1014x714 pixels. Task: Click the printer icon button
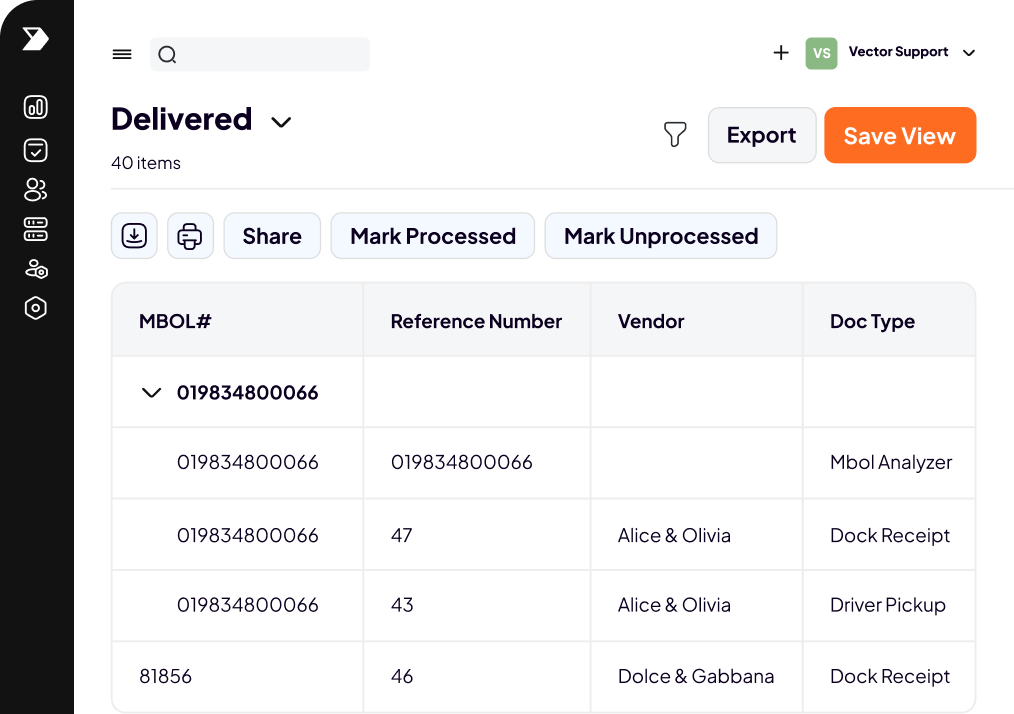tap(190, 236)
